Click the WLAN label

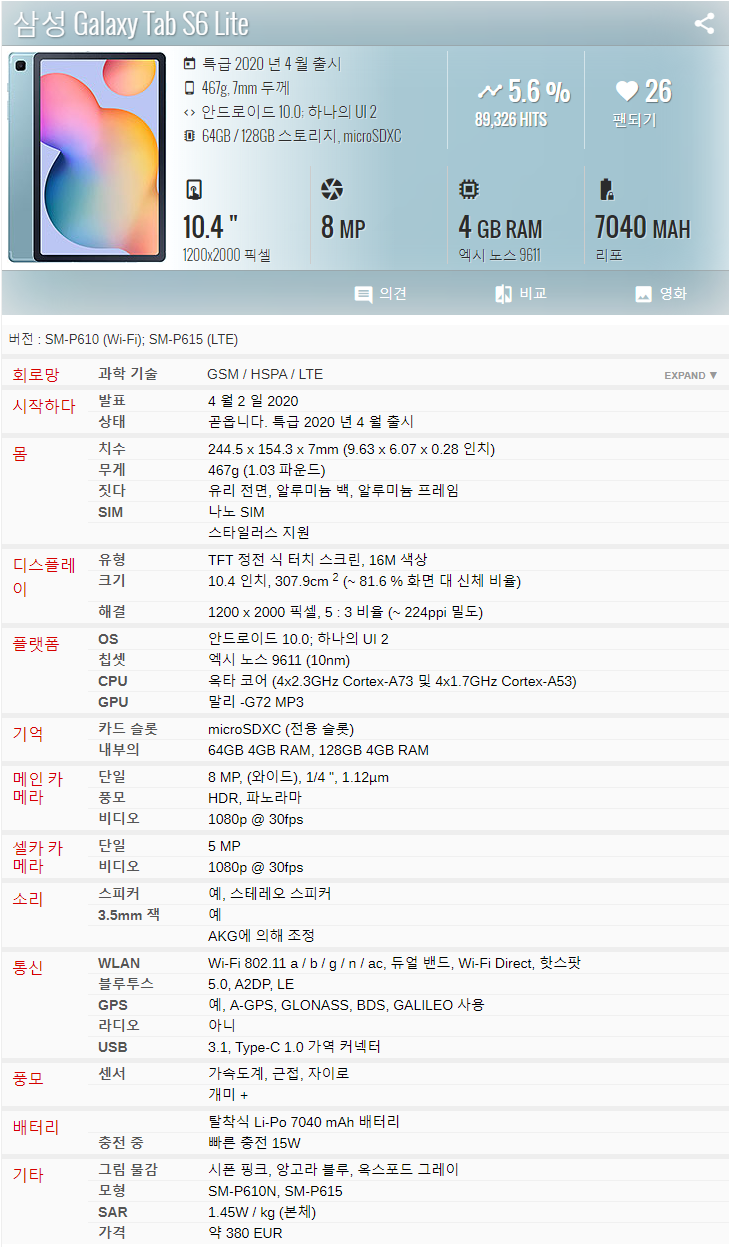point(119,963)
